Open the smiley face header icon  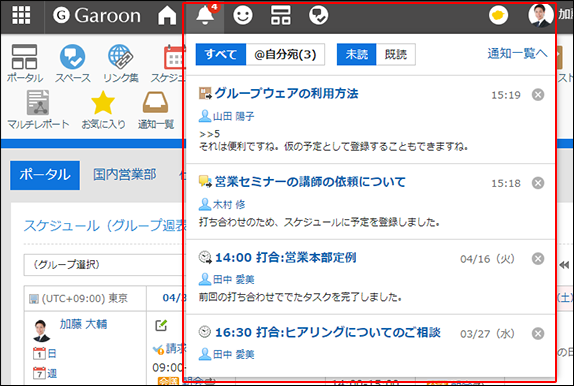tap(243, 16)
